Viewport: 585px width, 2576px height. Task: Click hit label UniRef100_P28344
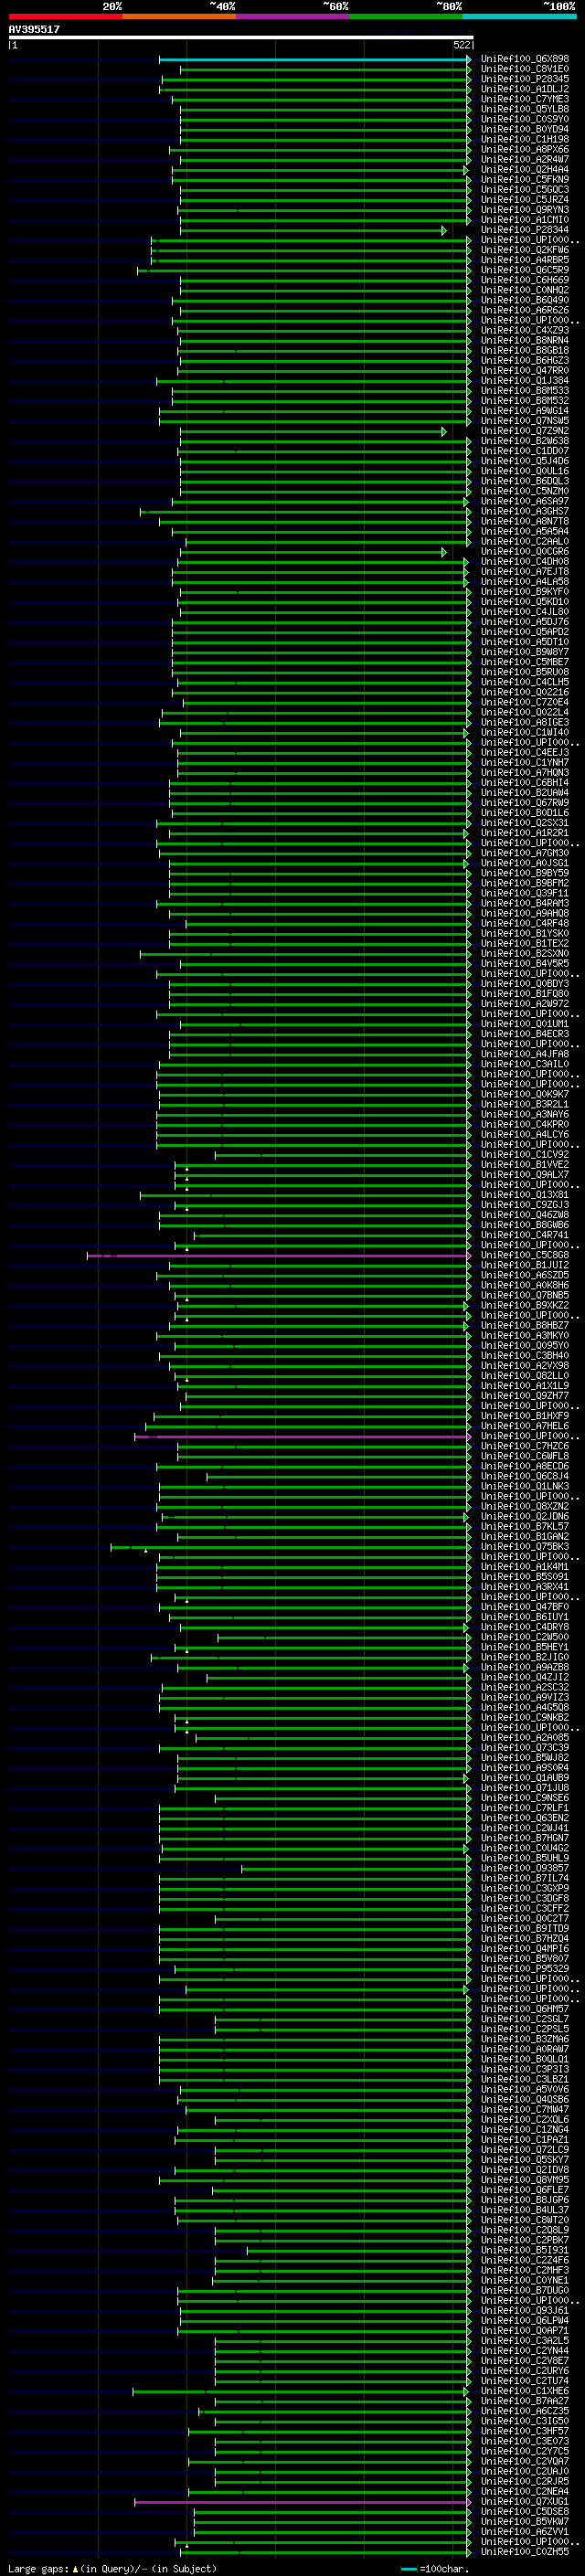point(524,230)
